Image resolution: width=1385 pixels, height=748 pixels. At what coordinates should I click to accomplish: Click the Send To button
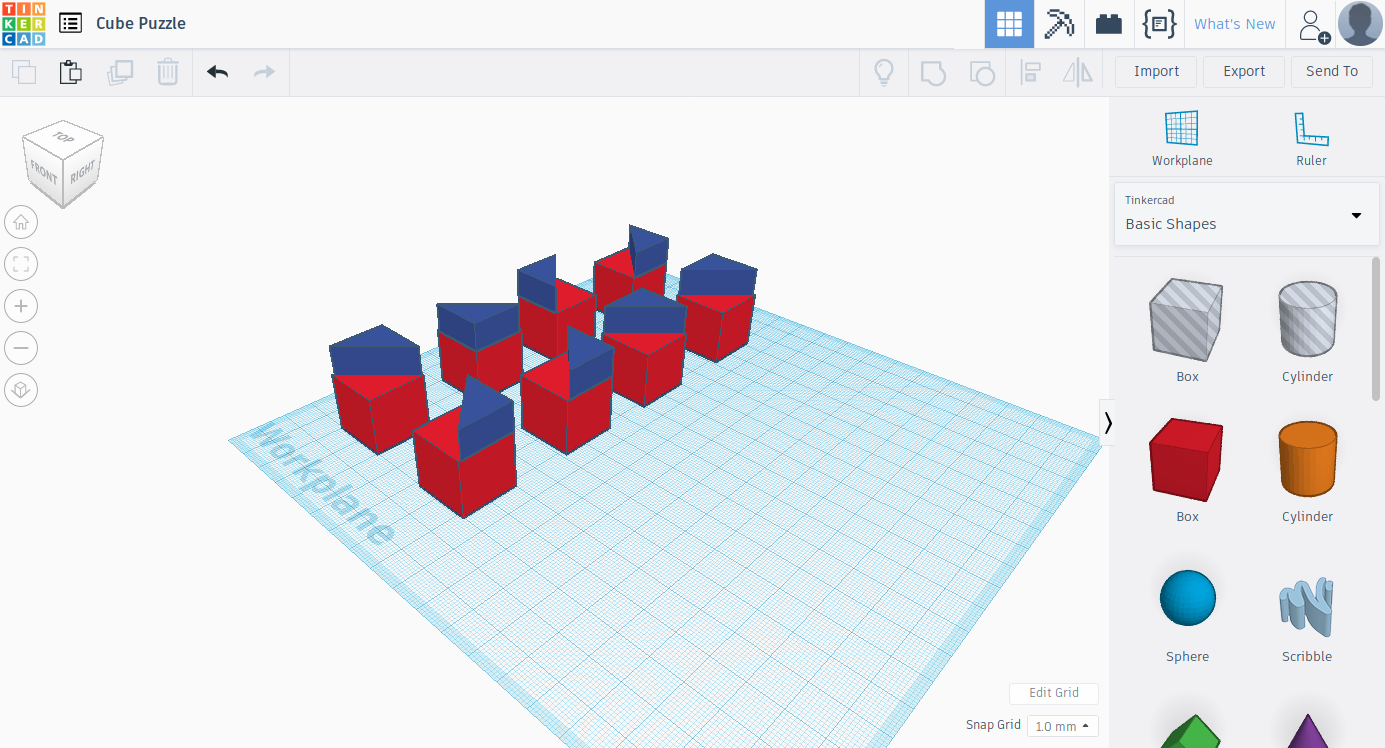point(1332,71)
